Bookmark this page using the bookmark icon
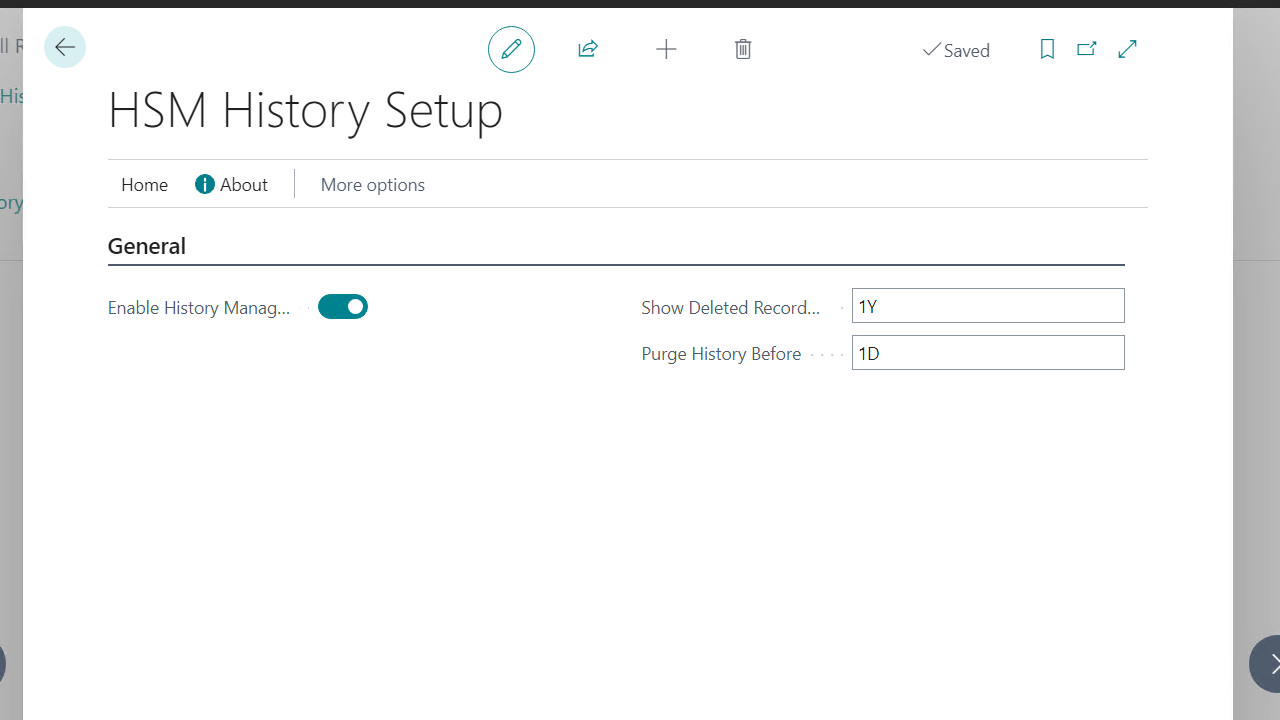The height and width of the screenshot is (720, 1280). [x=1047, y=49]
